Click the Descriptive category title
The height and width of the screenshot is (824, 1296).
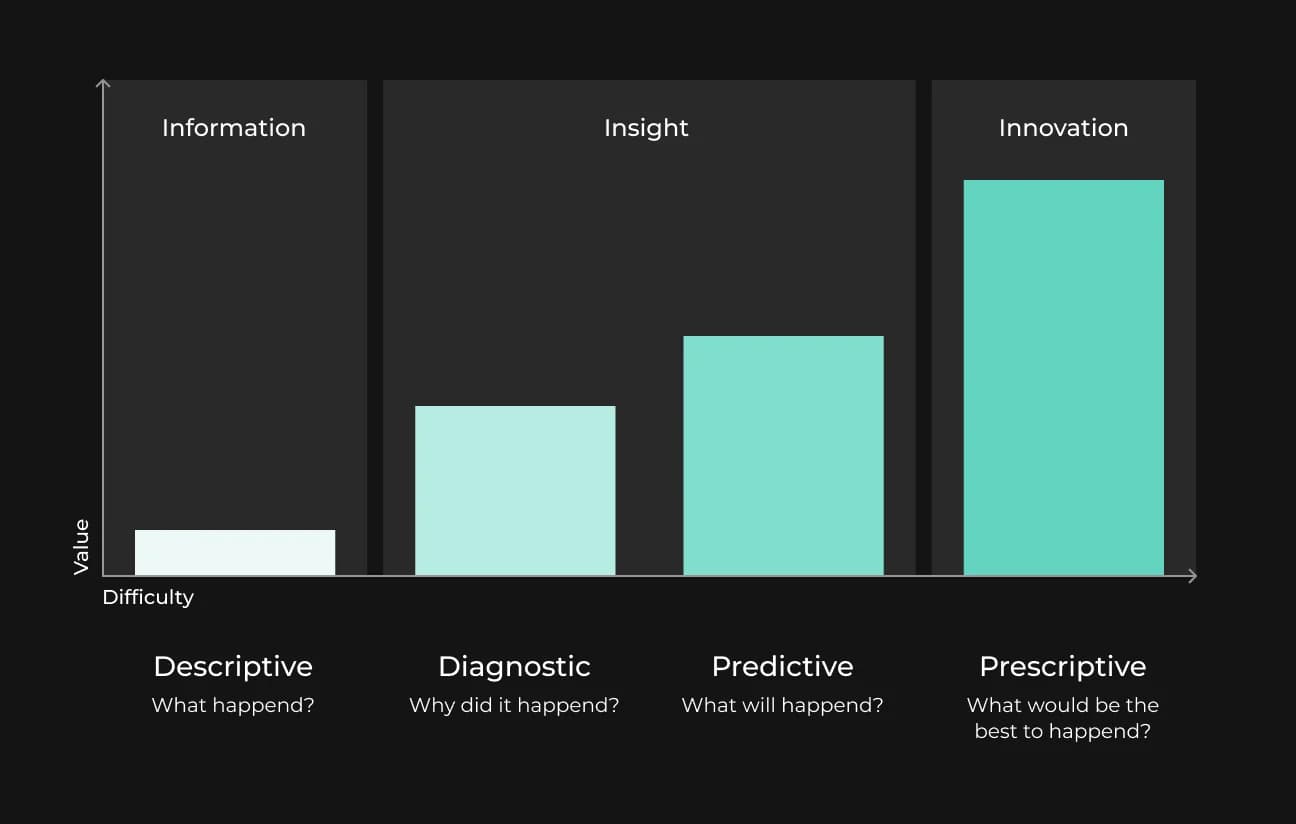click(x=233, y=666)
